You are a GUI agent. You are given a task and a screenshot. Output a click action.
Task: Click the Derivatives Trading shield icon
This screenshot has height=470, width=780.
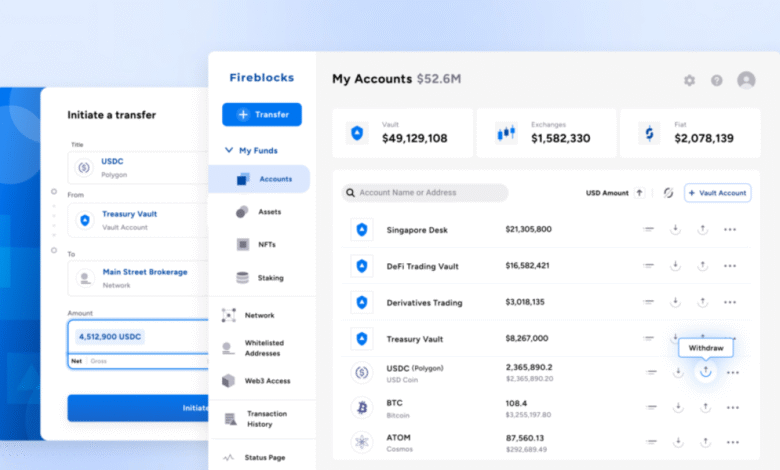point(362,302)
